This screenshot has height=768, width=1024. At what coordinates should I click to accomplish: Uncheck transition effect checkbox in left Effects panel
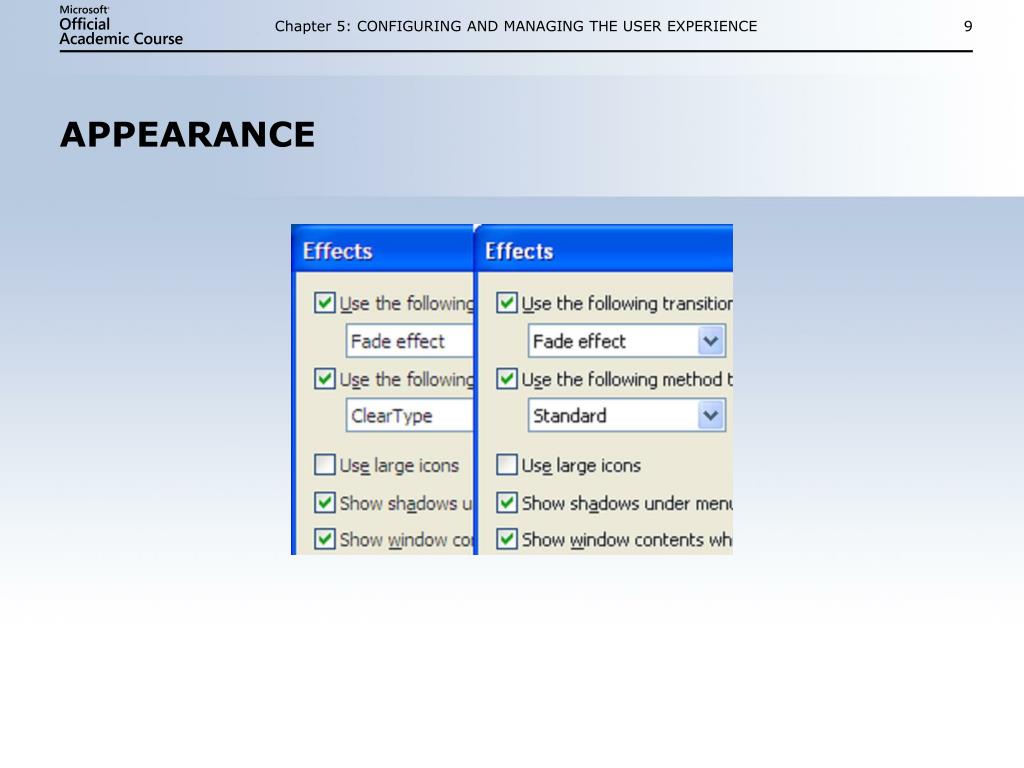point(325,303)
